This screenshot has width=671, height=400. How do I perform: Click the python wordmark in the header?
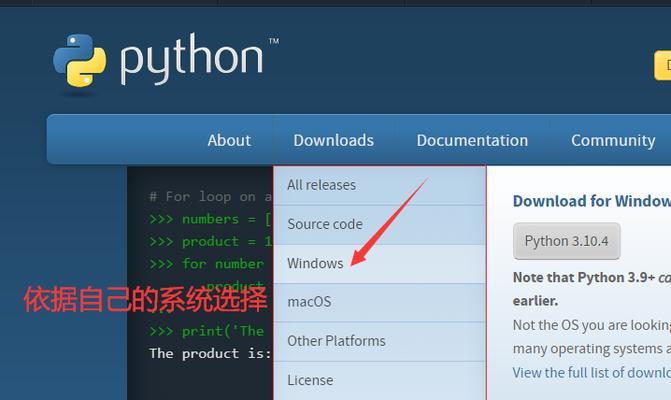pyautogui.click(x=192, y=59)
